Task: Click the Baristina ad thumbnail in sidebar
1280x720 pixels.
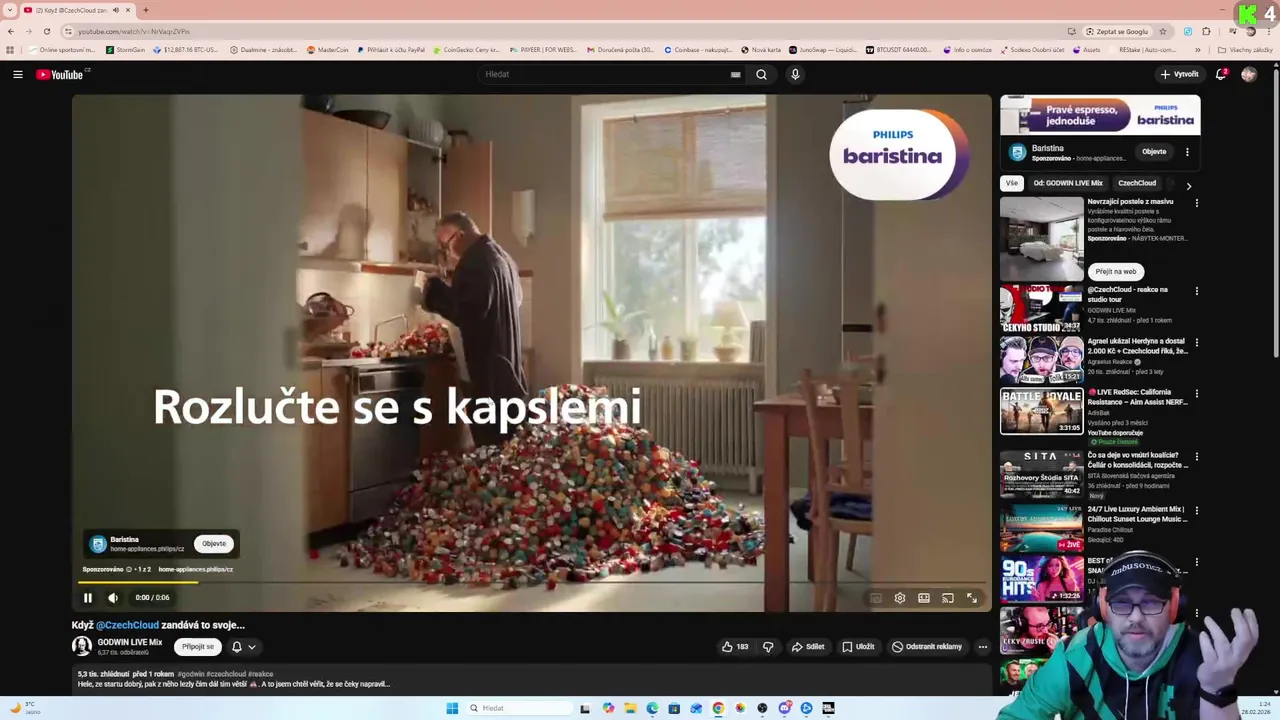Action: tap(1100, 115)
